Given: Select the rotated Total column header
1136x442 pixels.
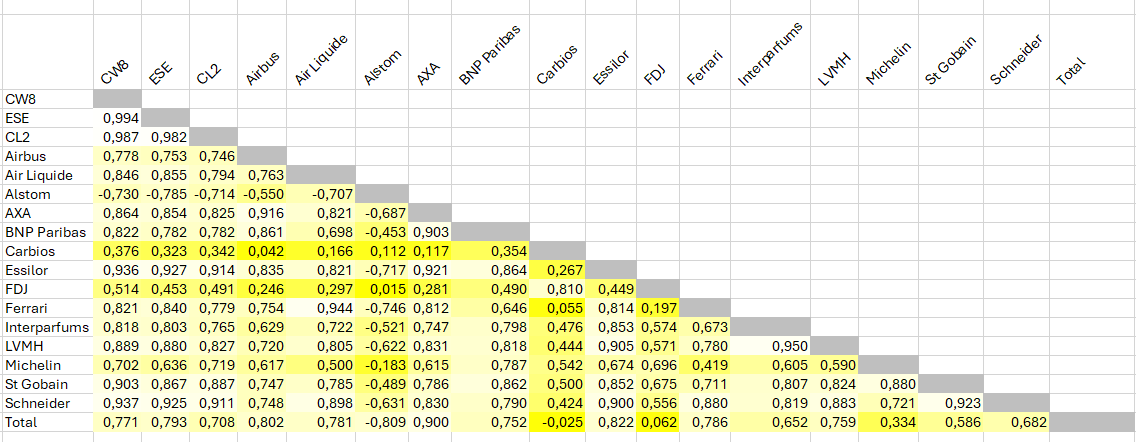Looking at the screenshot, I should tap(1072, 71).
